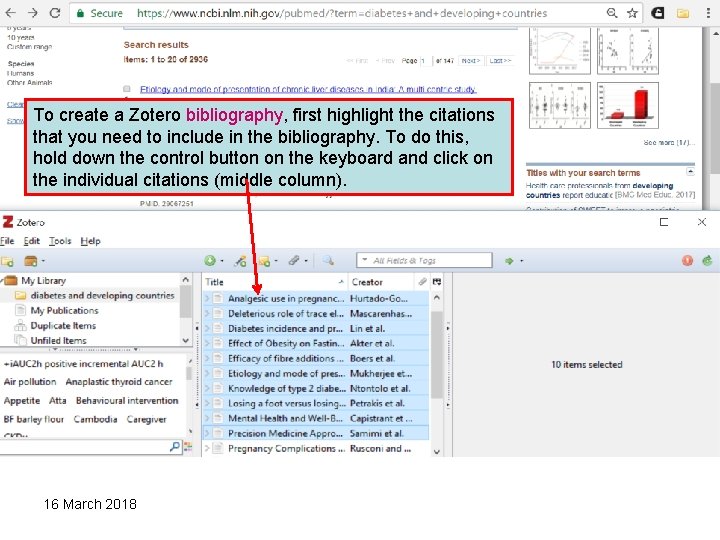The height and width of the screenshot is (540, 720).
Task: Open the New Item dropdown arrow
Action: pyautogui.click(x=222, y=261)
